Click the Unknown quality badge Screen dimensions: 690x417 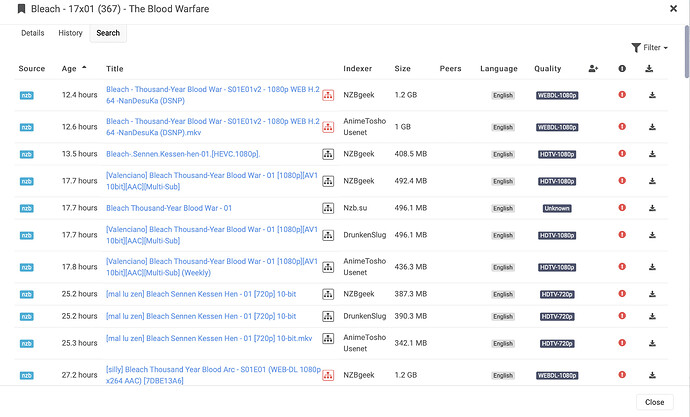coord(557,208)
